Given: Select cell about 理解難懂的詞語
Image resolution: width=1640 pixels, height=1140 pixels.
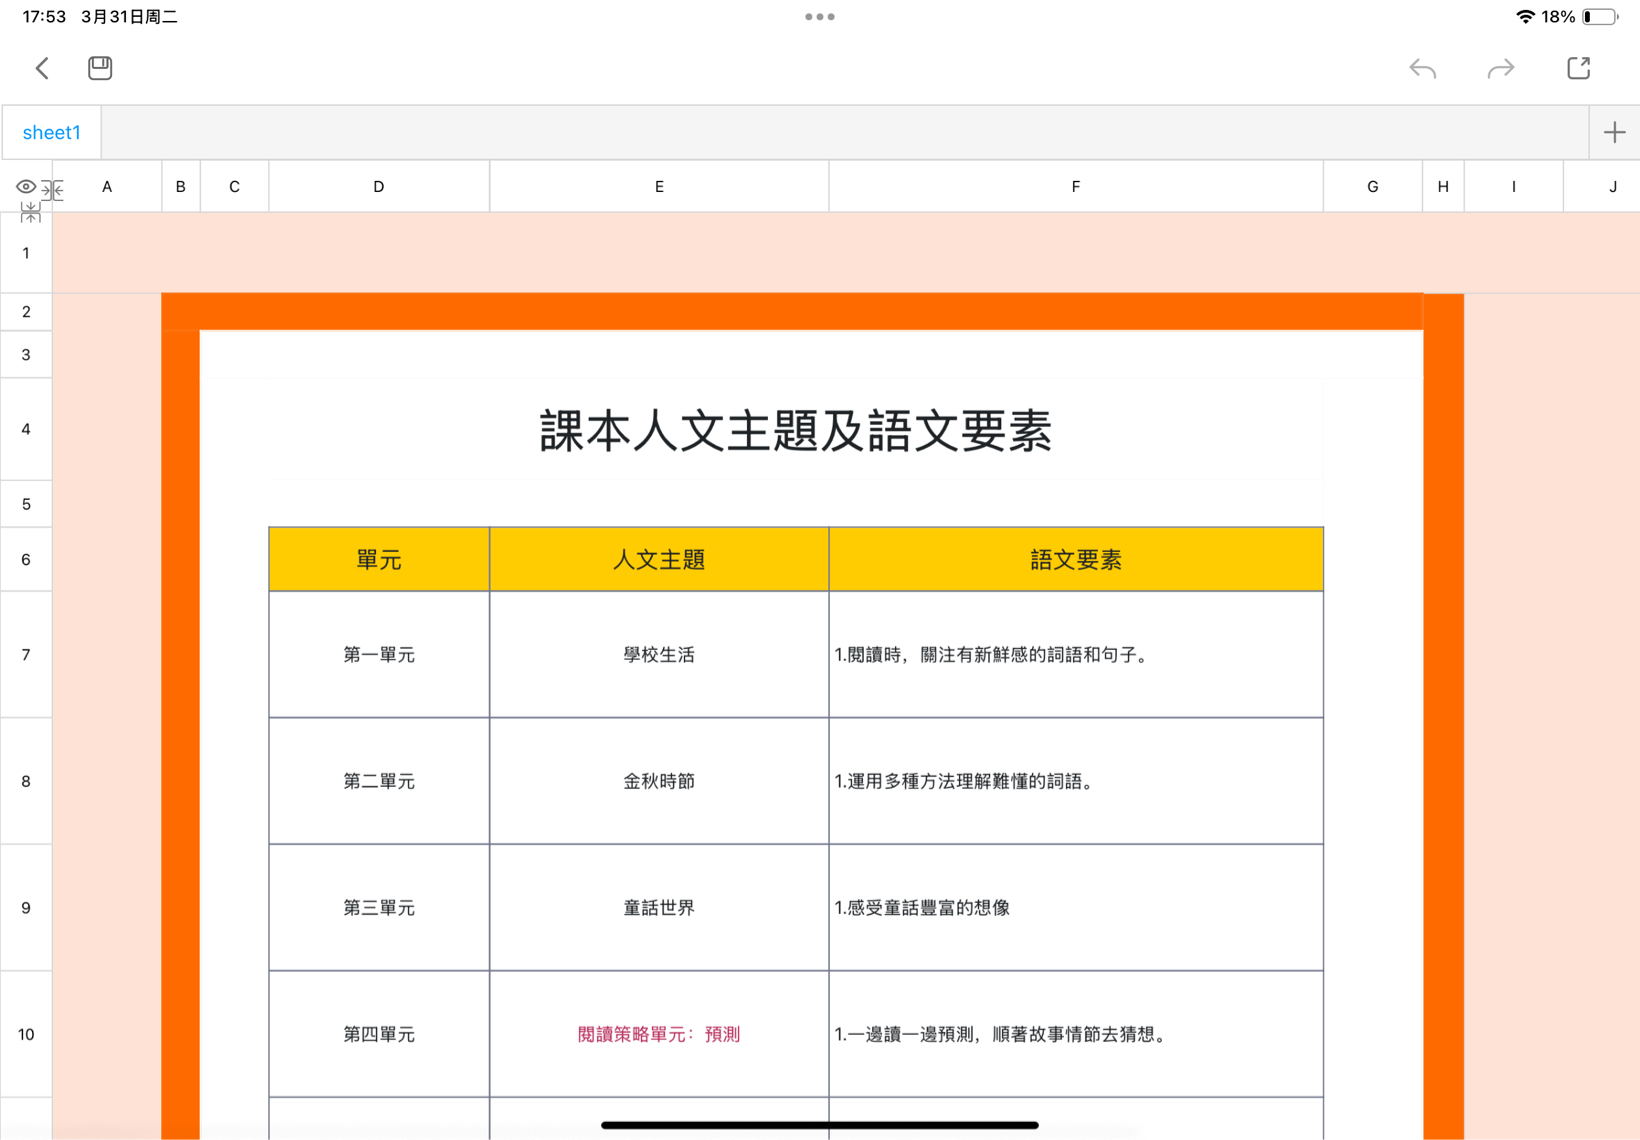Looking at the screenshot, I should [1076, 781].
